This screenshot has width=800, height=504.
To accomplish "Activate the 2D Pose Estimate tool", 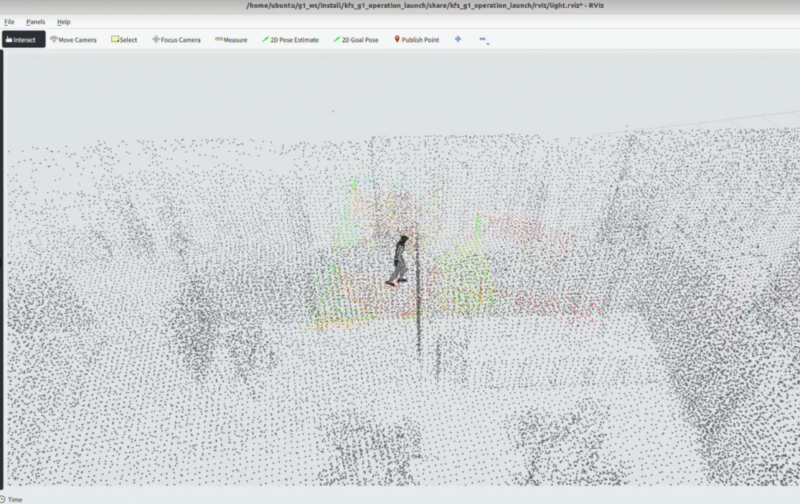I will coord(290,39).
